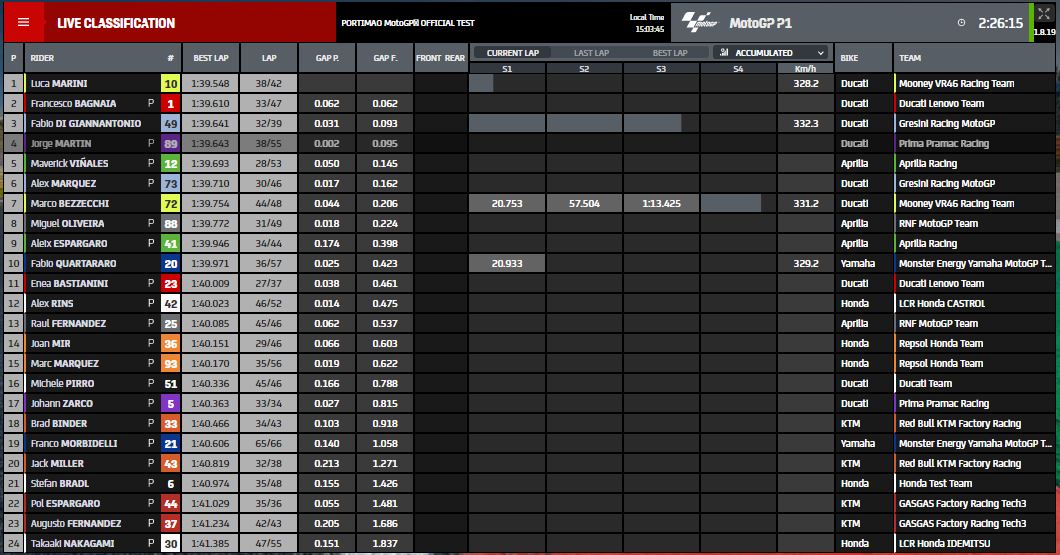Select rider Franco MORBIDELLI
The width and height of the screenshot is (1060, 555).
74,443
